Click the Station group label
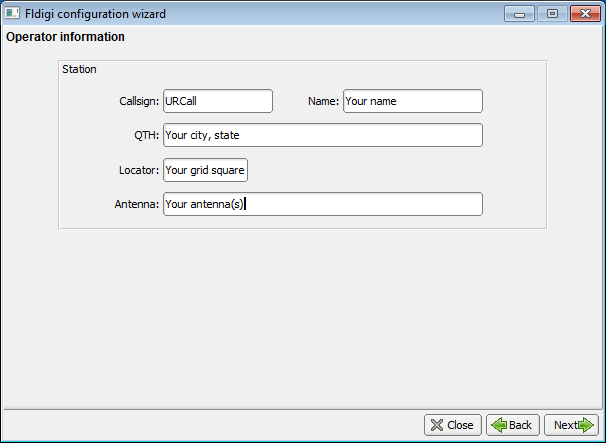Viewport: 606px width, 443px height. point(79,69)
